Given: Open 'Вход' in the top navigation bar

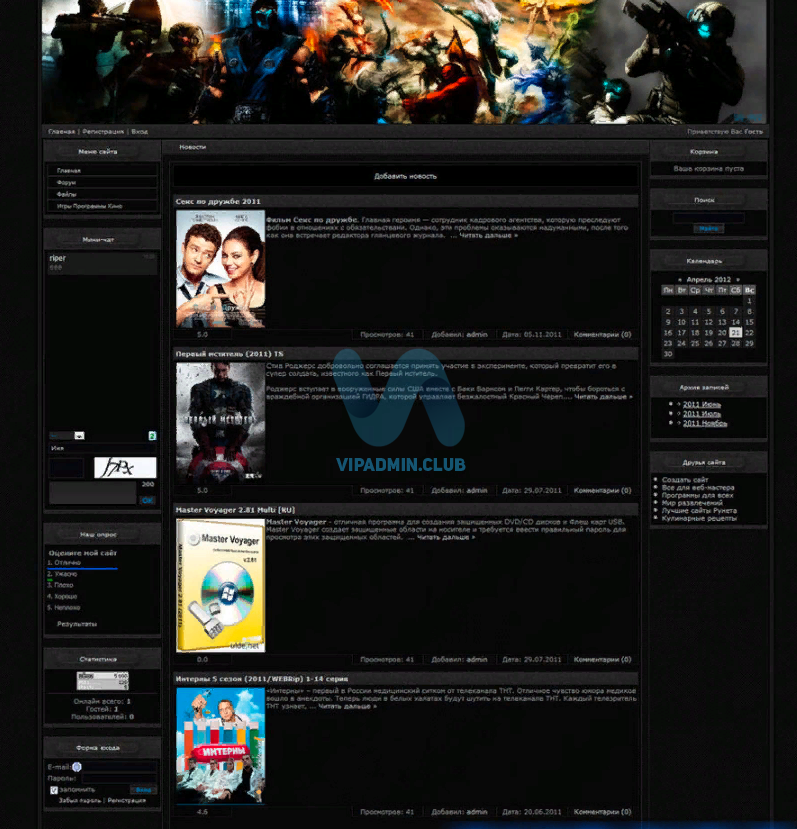Looking at the screenshot, I should [140, 132].
